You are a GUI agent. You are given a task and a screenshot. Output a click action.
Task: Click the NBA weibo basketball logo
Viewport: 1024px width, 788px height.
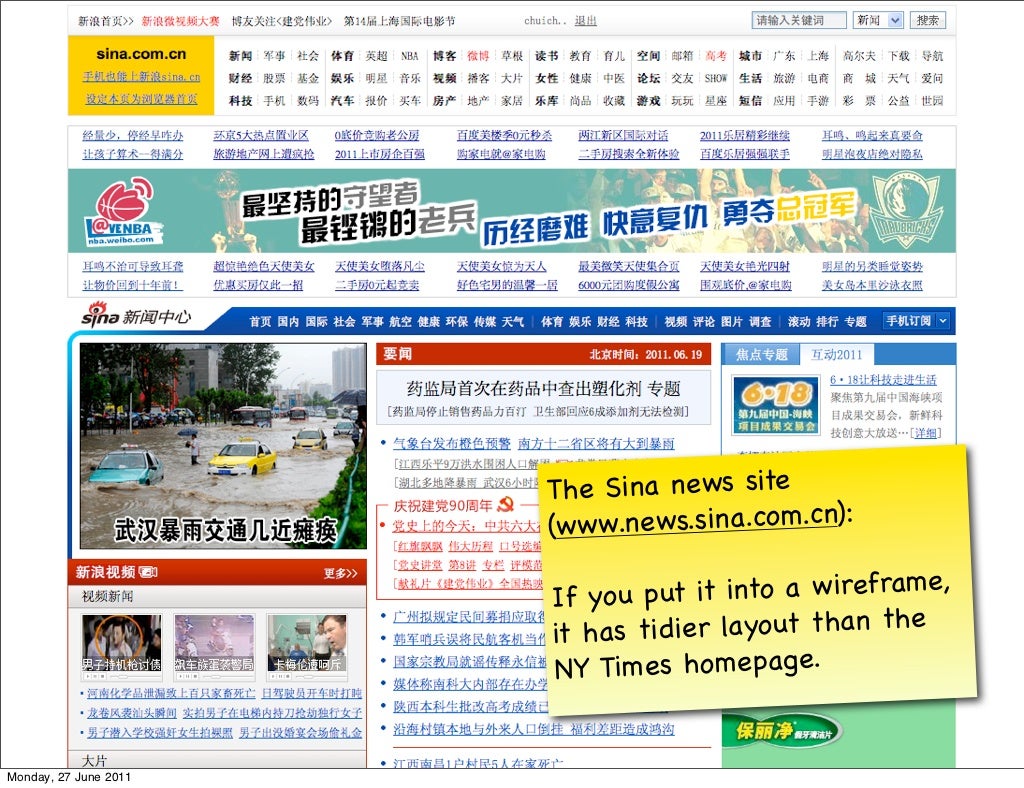pyautogui.click(x=124, y=210)
